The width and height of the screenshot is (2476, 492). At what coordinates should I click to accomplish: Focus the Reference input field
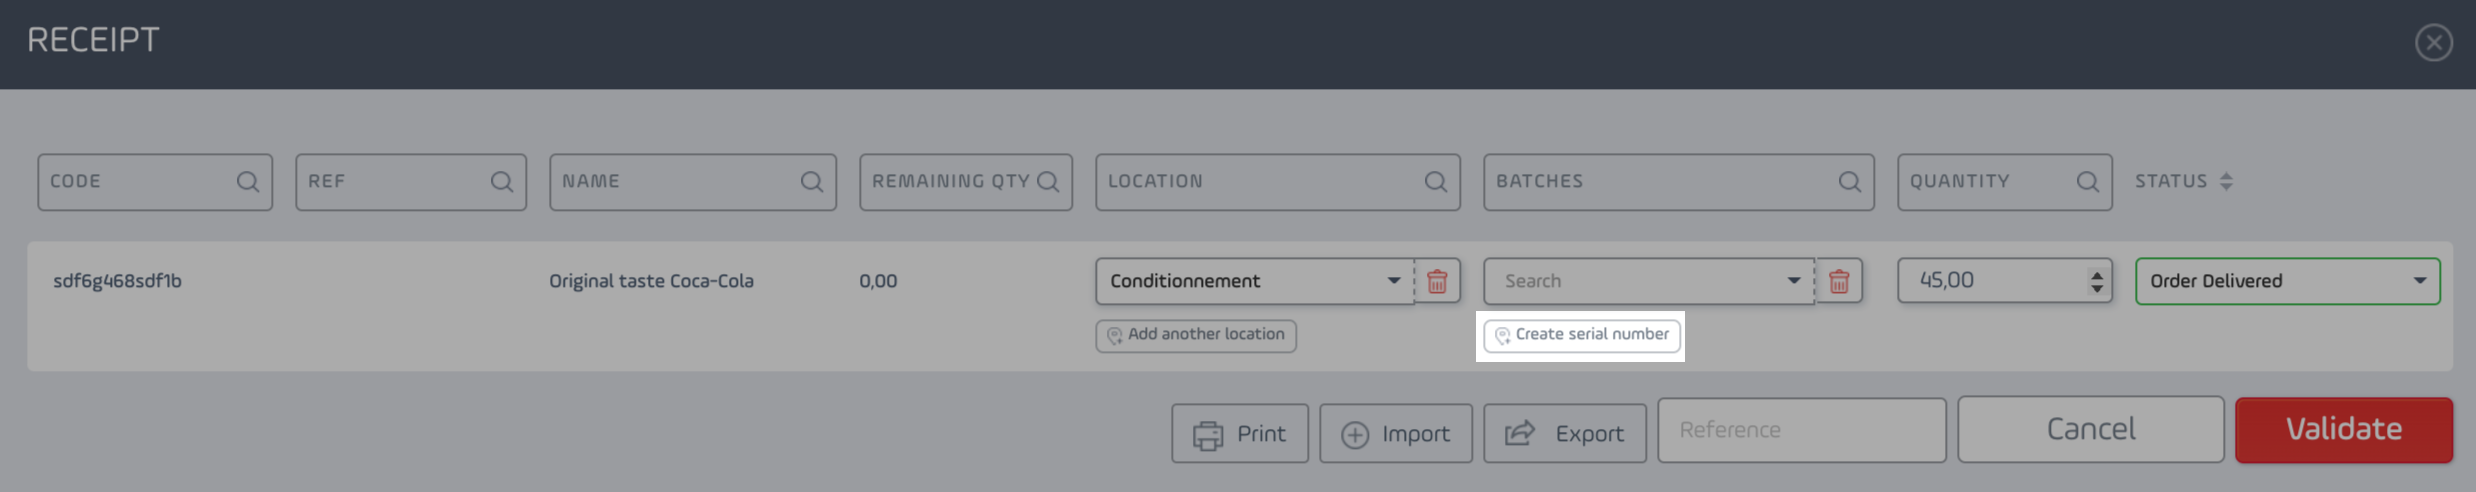click(1802, 430)
